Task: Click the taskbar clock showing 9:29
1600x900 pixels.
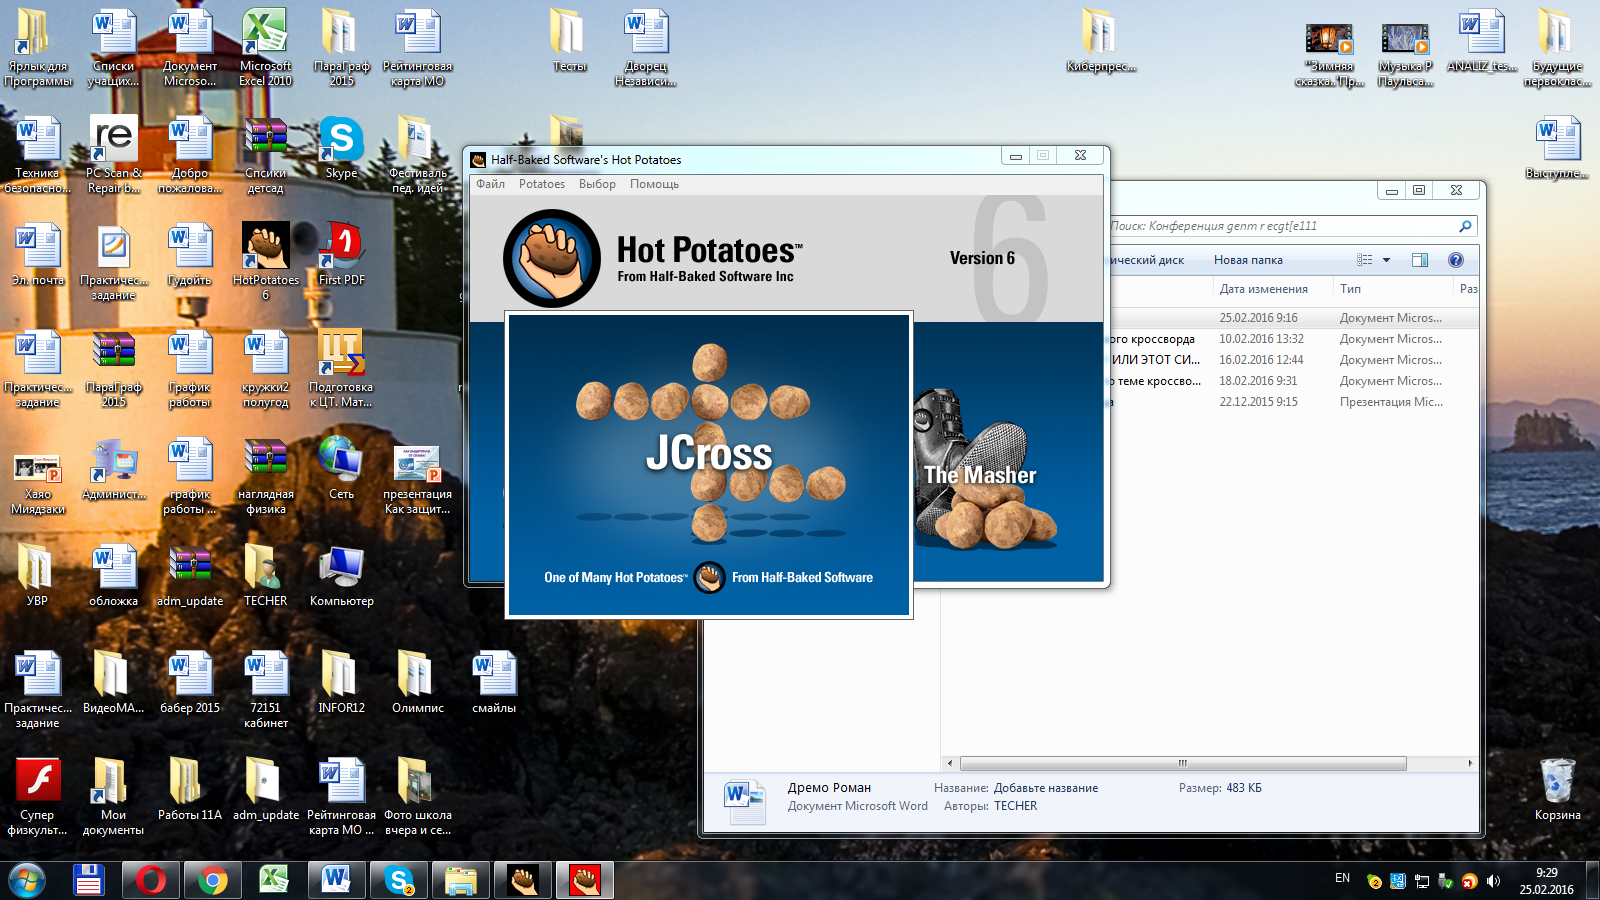Action: 1546,881
